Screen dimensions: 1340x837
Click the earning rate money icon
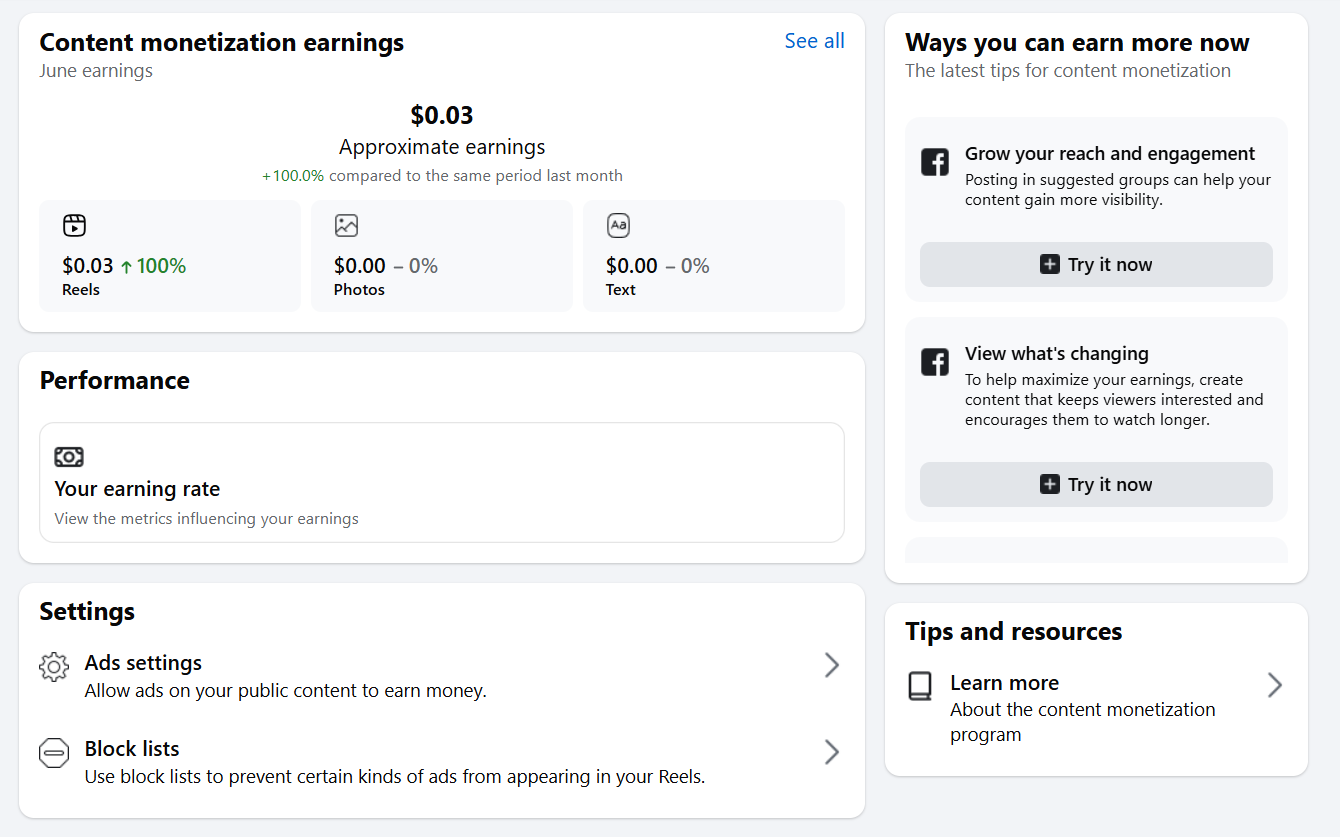(68, 457)
